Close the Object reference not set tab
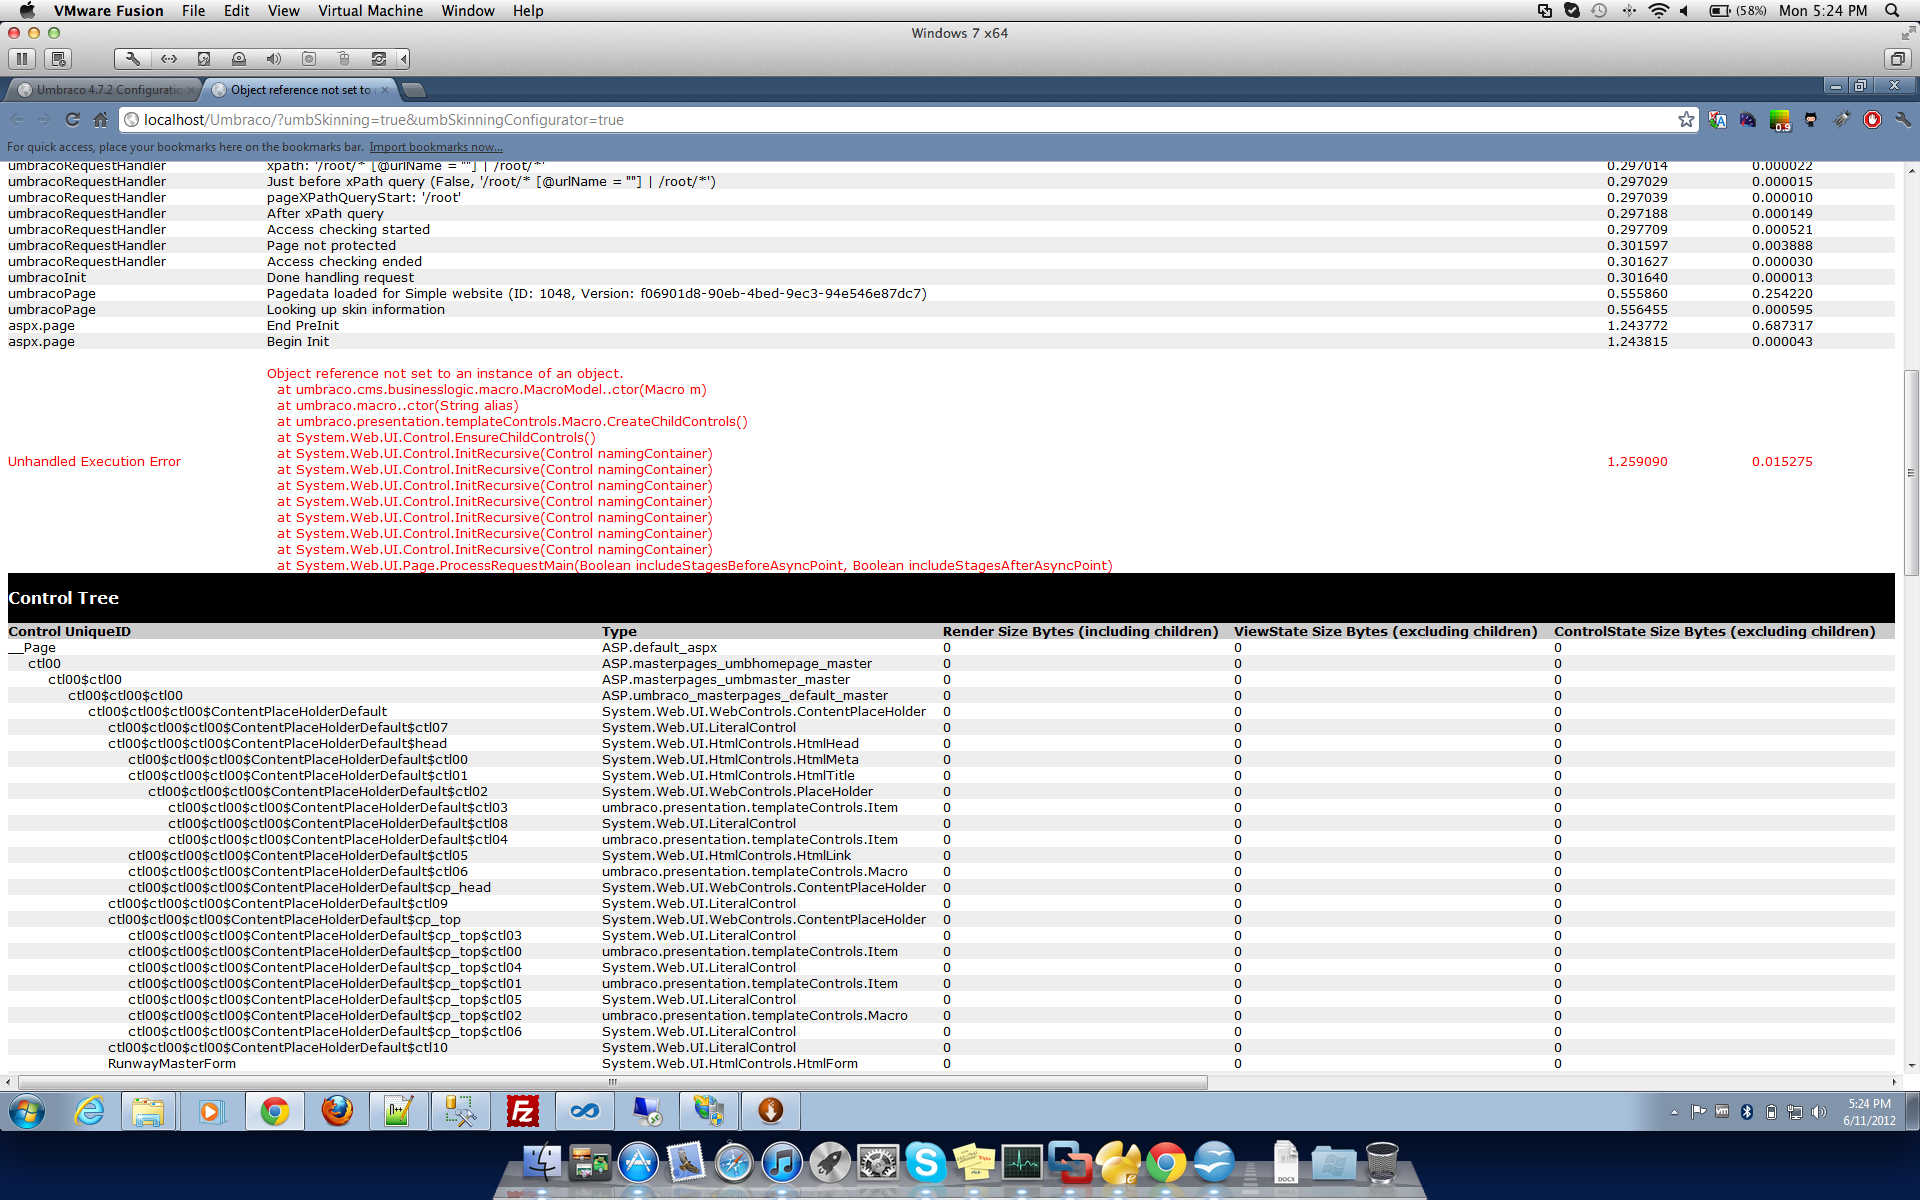The height and width of the screenshot is (1200, 1920). [x=385, y=90]
